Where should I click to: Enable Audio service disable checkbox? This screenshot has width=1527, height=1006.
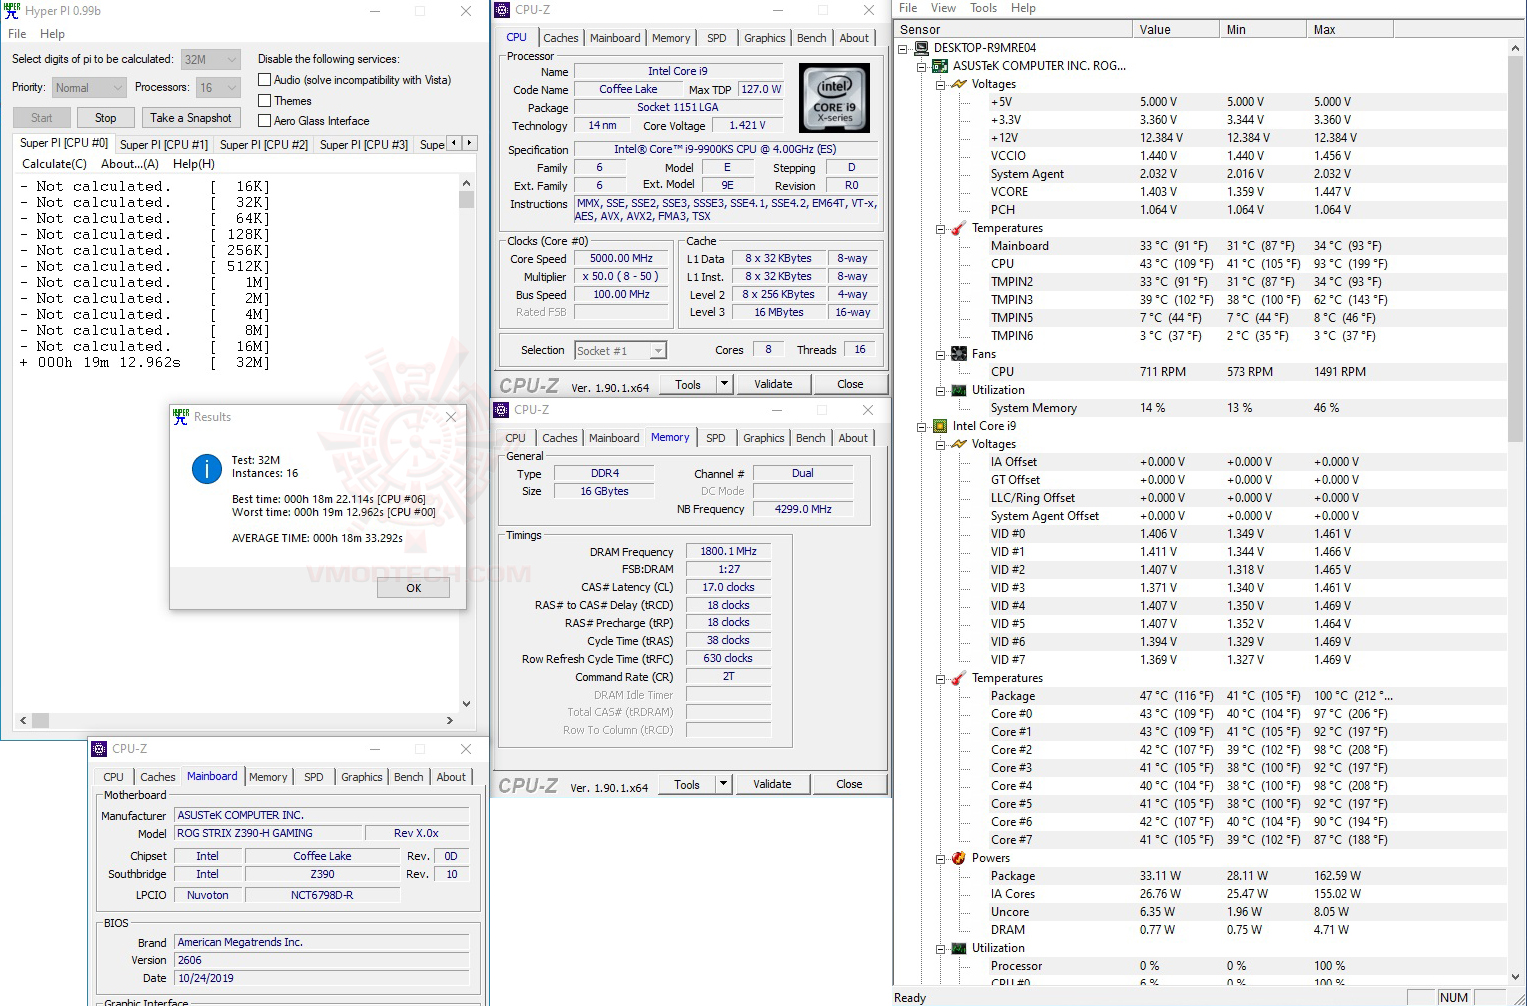coord(265,80)
